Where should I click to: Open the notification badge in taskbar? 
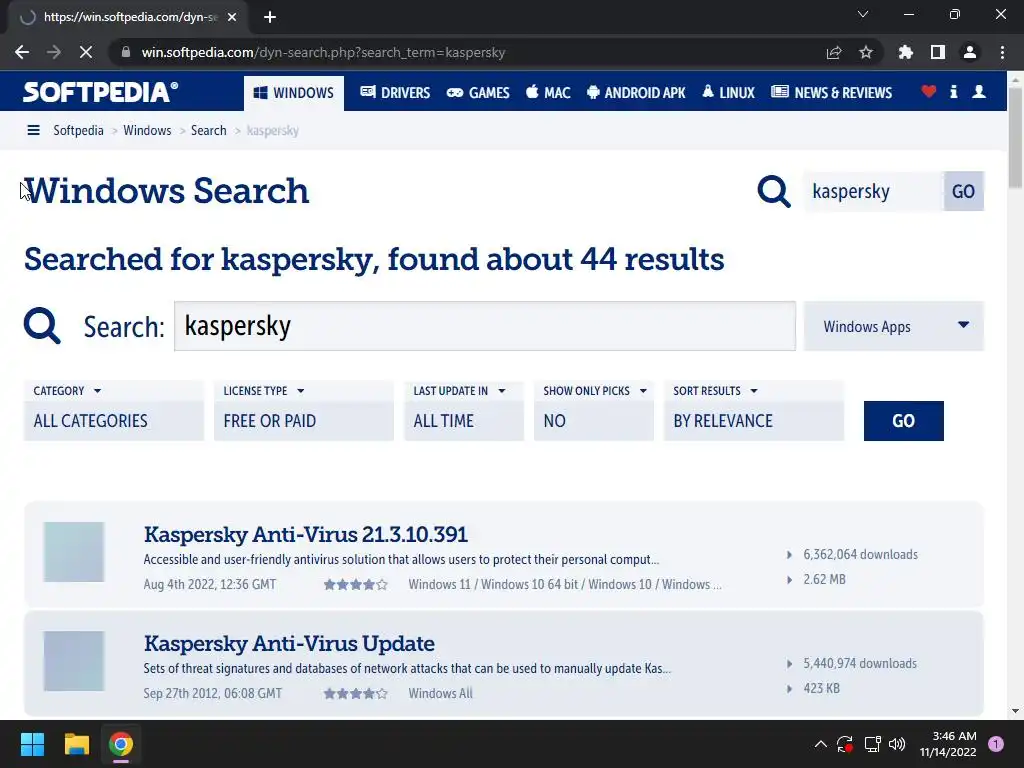coord(996,744)
